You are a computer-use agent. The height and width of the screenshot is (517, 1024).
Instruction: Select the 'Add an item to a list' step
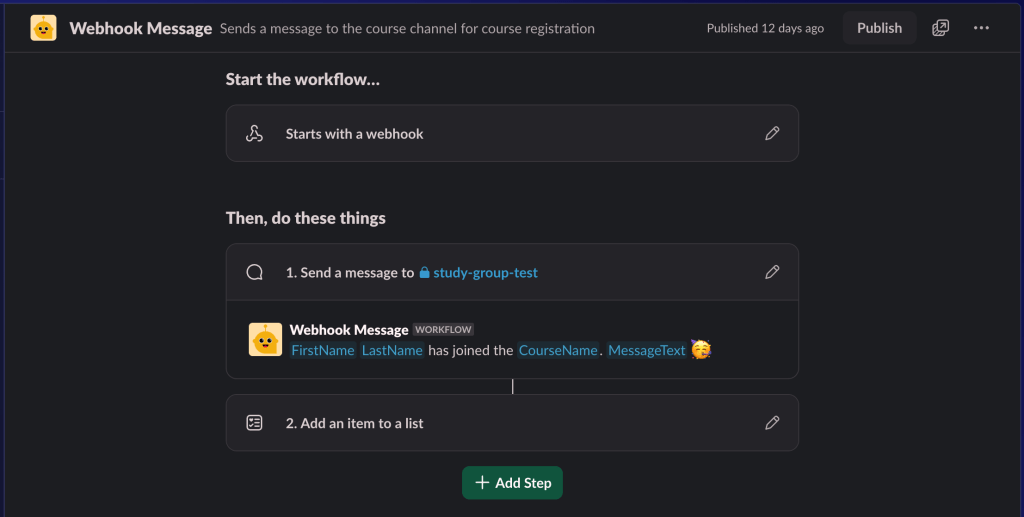coord(512,423)
